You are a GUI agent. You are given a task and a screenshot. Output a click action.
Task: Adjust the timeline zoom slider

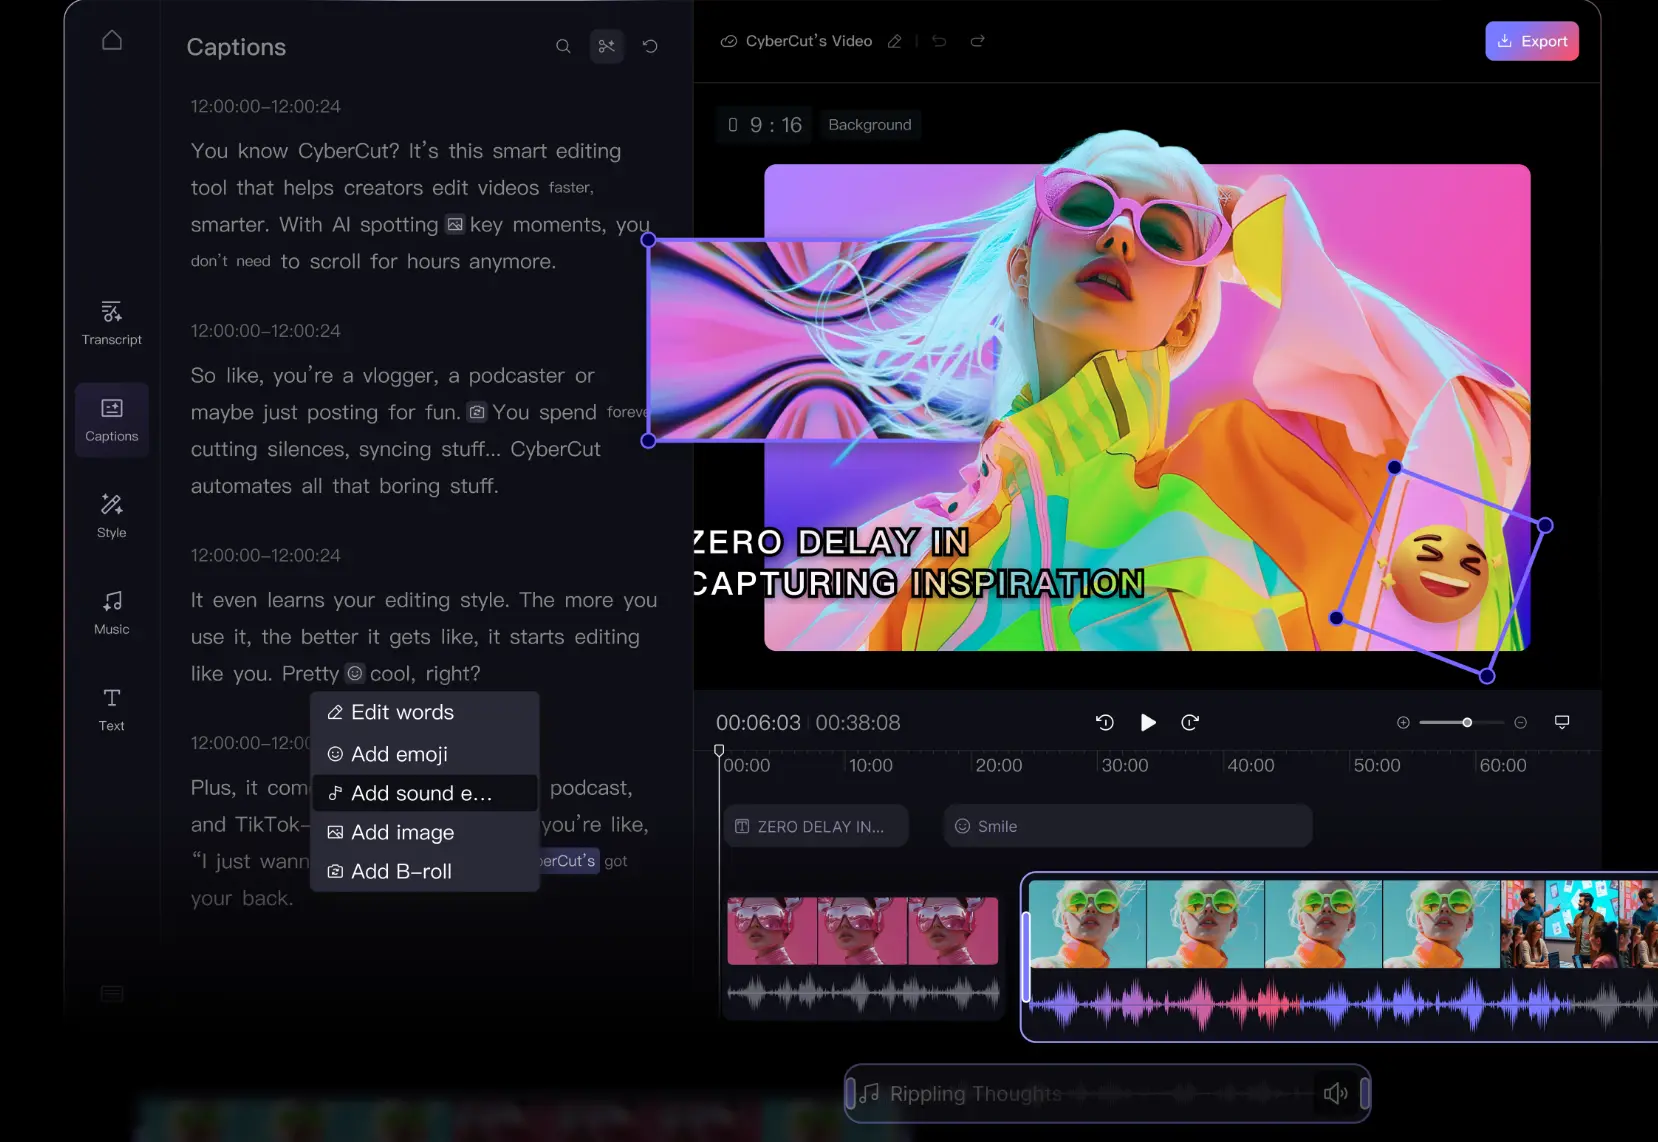[x=1465, y=721]
